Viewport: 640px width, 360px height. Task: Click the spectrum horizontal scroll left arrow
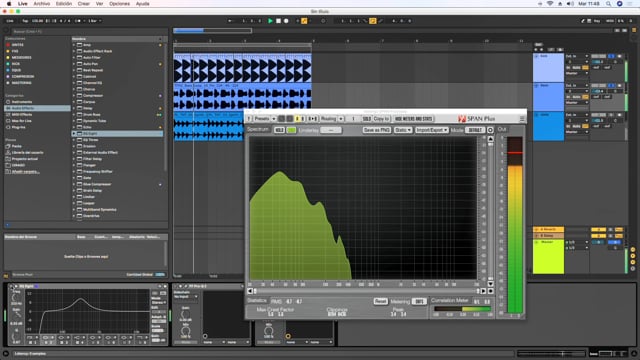[x=250, y=291]
